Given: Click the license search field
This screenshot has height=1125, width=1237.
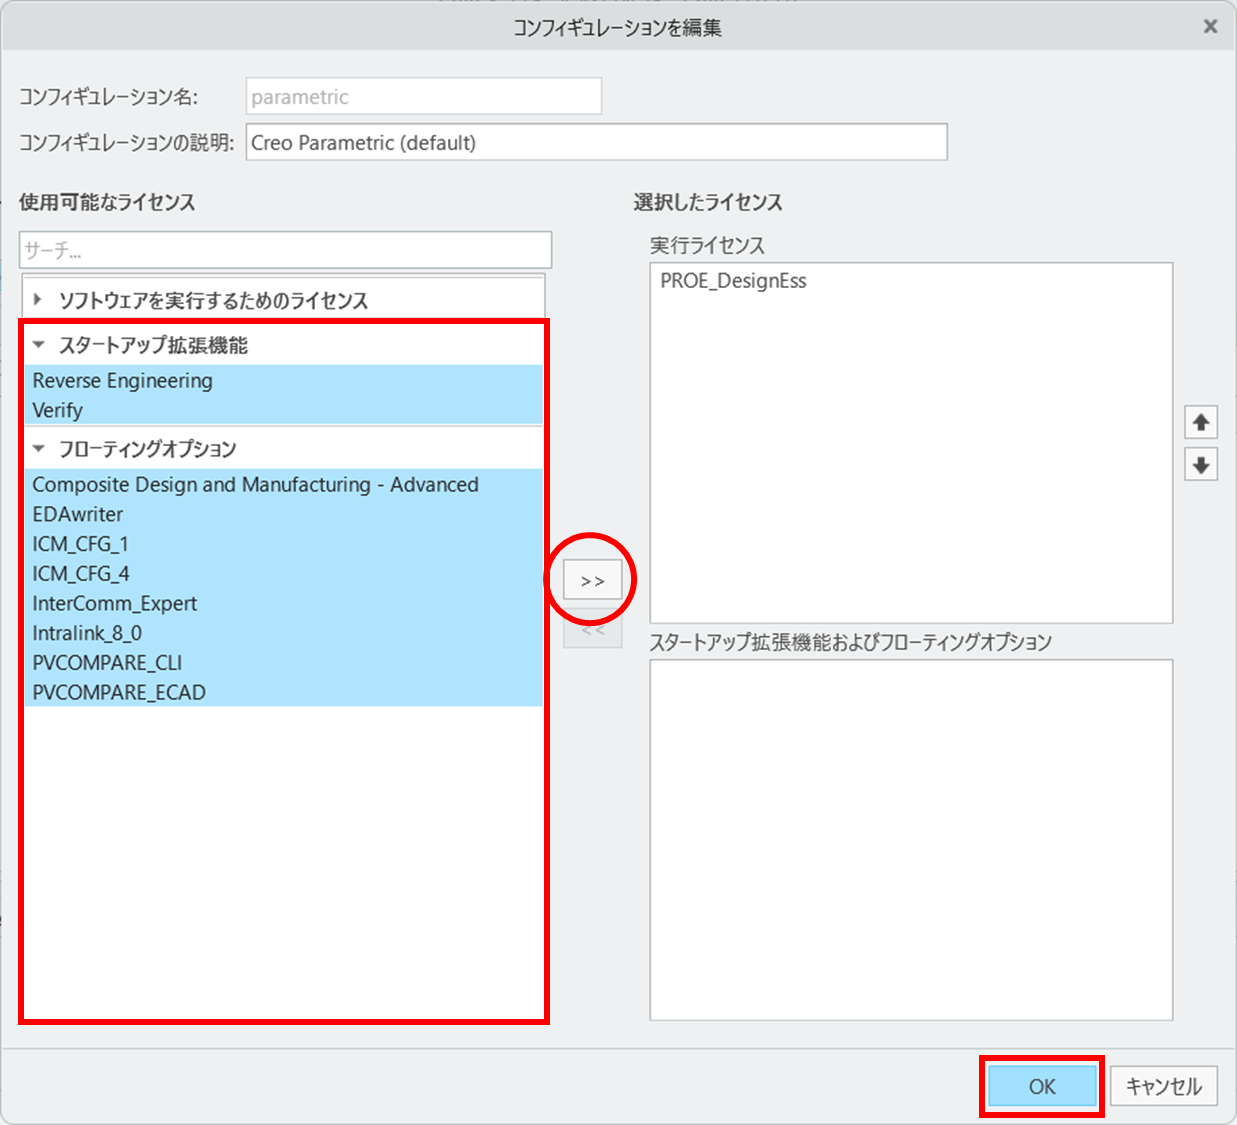Looking at the screenshot, I should [x=285, y=250].
